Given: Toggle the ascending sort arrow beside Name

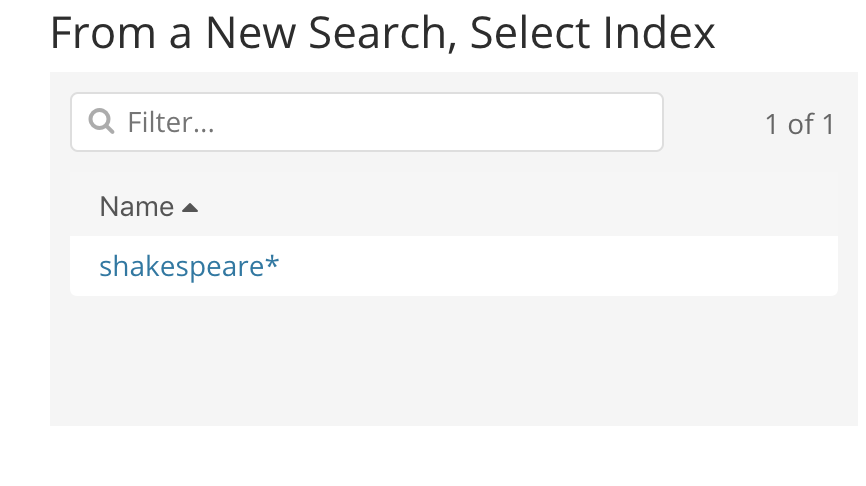Looking at the screenshot, I should 190,208.
